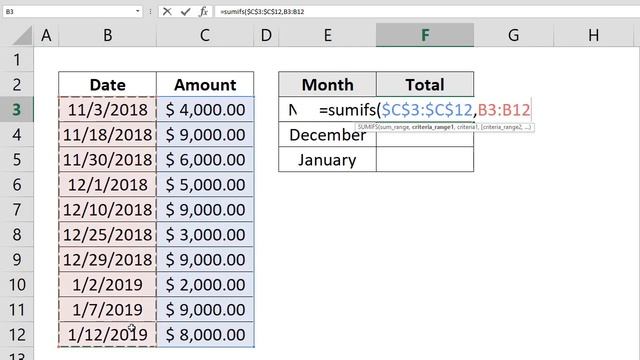Select column G header
The width and height of the screenshot is (640, 360).
513,35
